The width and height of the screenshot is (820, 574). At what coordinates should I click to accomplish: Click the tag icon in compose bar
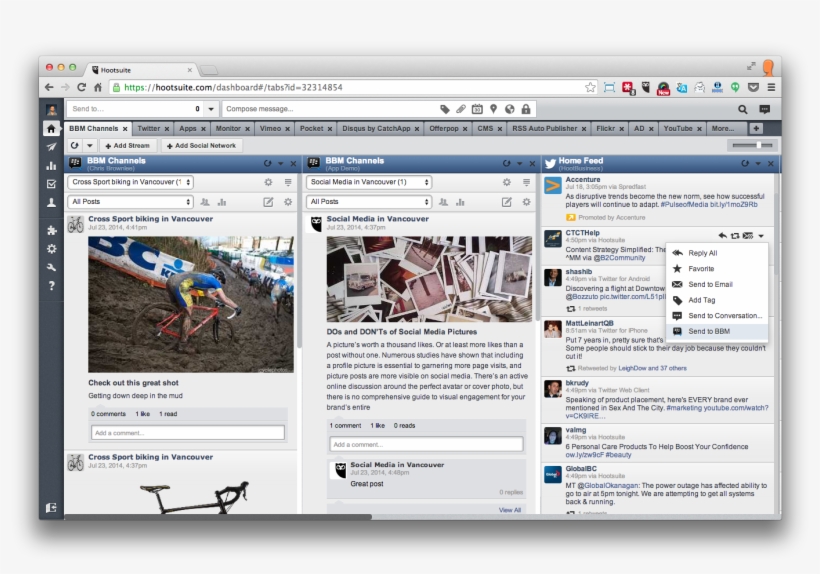click(445, 109)
